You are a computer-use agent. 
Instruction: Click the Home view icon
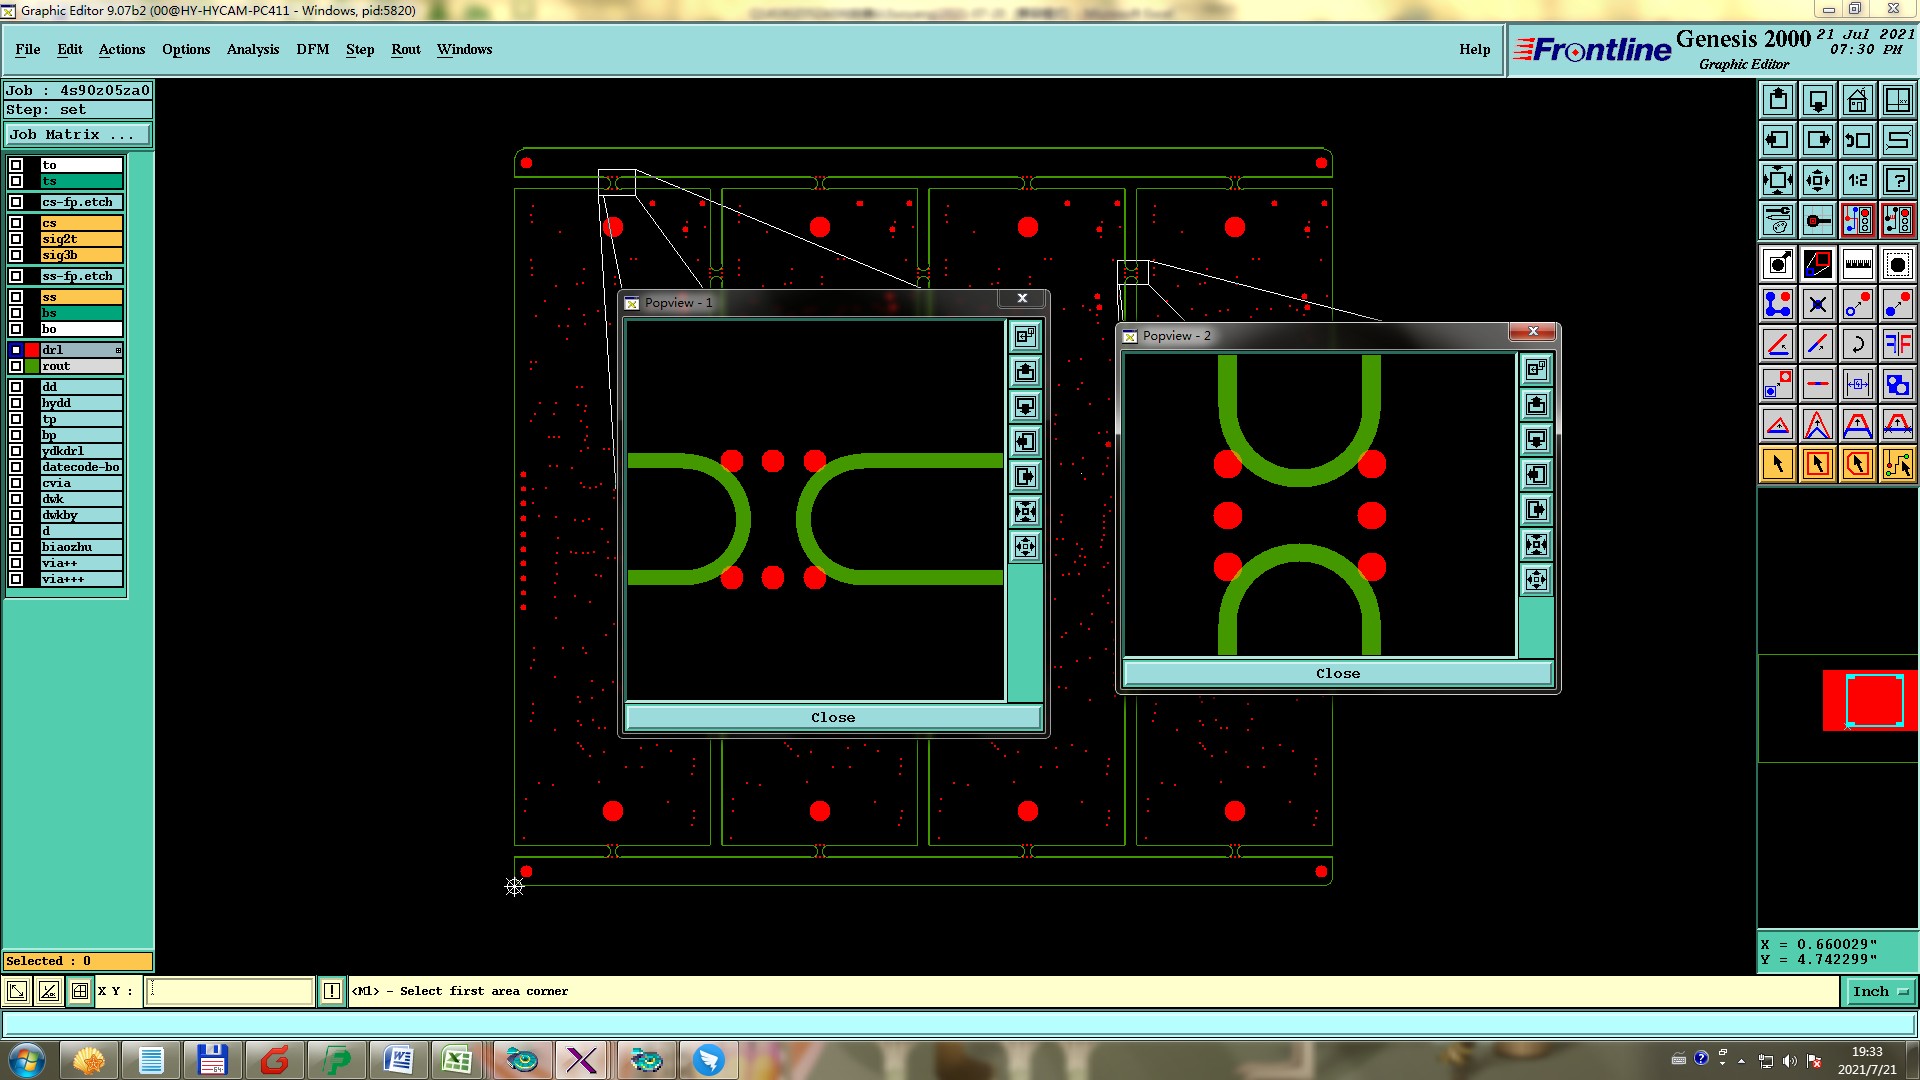coord(1857,100)
